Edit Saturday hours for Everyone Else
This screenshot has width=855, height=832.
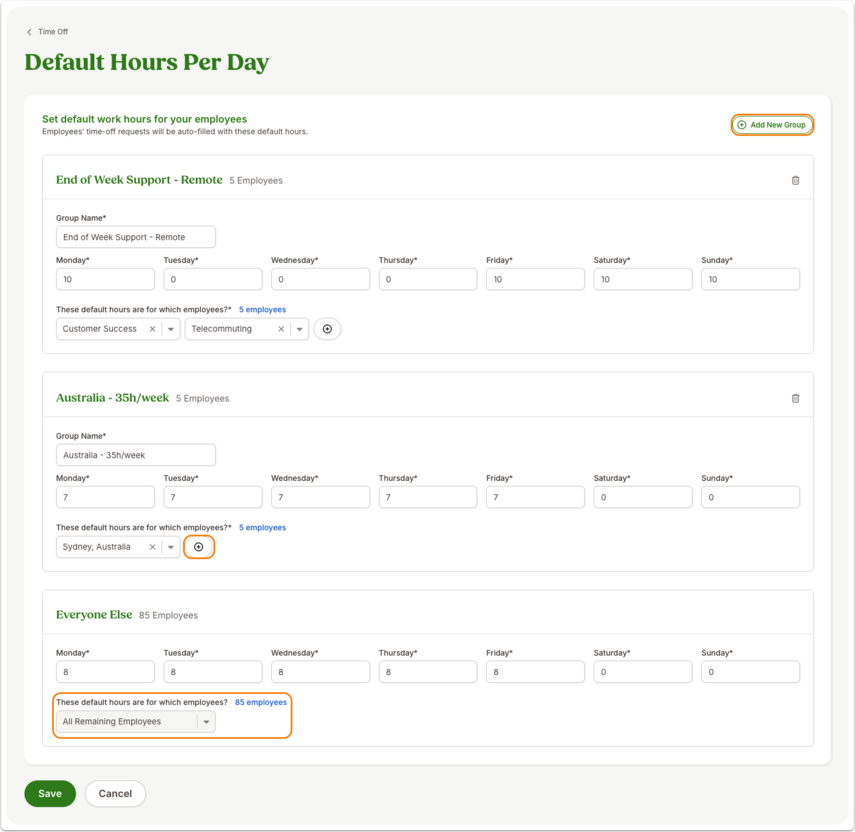[643, 672]
